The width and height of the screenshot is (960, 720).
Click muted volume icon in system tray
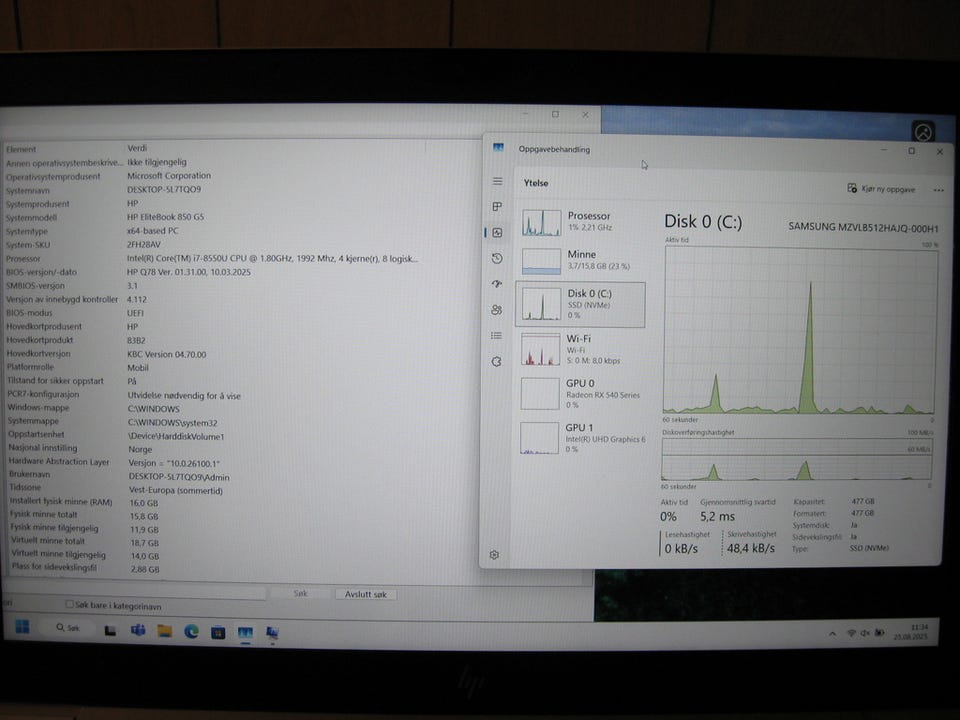865,633
